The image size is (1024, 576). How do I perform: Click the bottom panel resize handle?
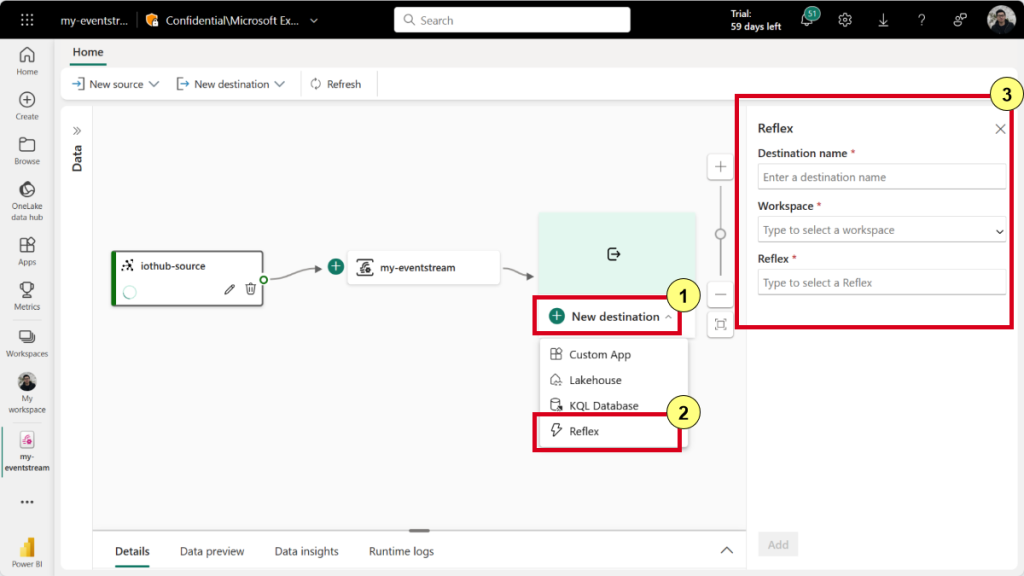(419, 530)
